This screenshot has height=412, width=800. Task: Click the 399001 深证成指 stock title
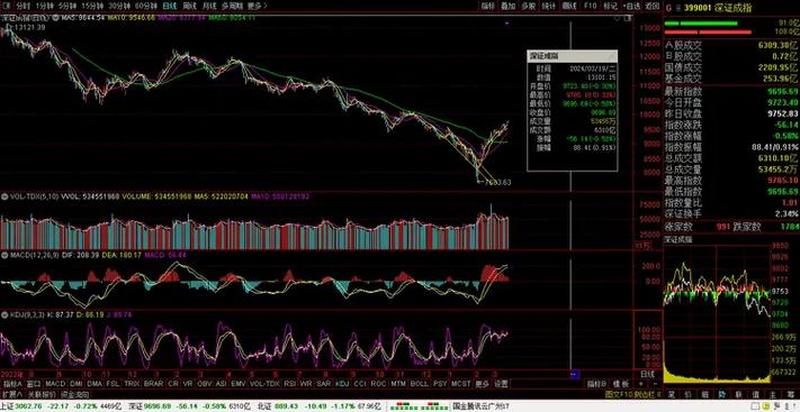click(718, 8)
